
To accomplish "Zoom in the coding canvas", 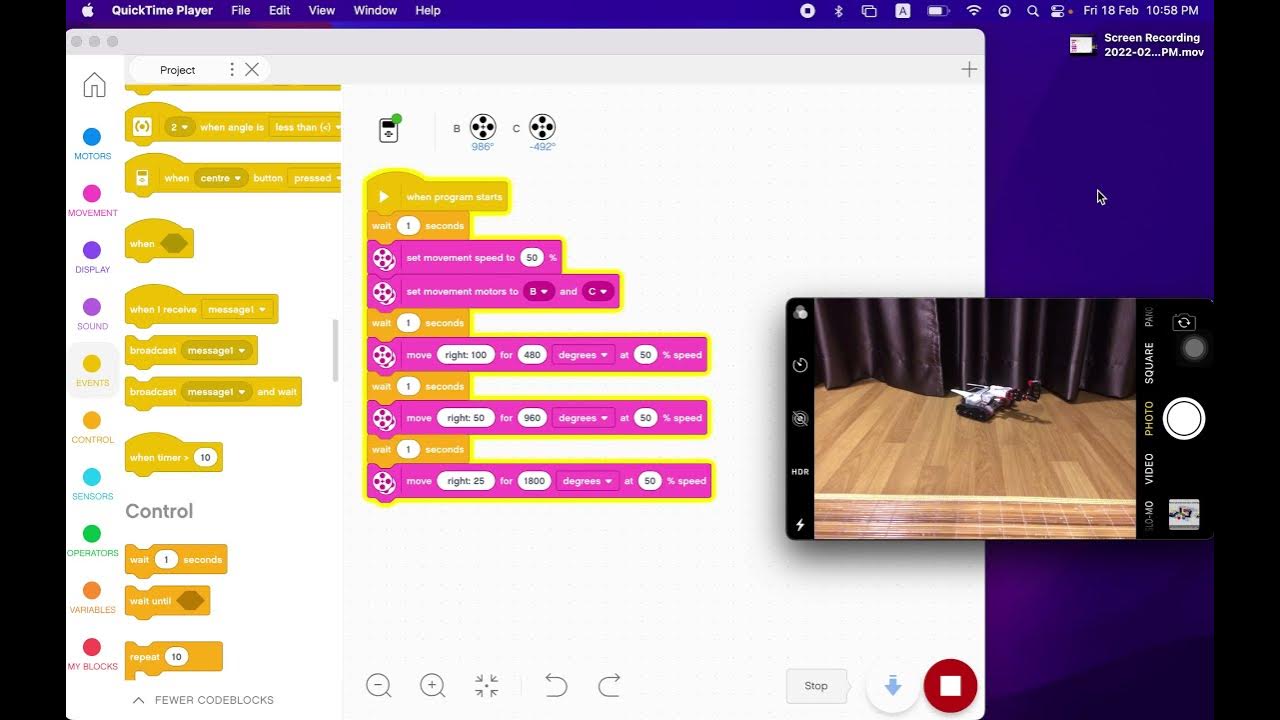I will coord(432,686).
